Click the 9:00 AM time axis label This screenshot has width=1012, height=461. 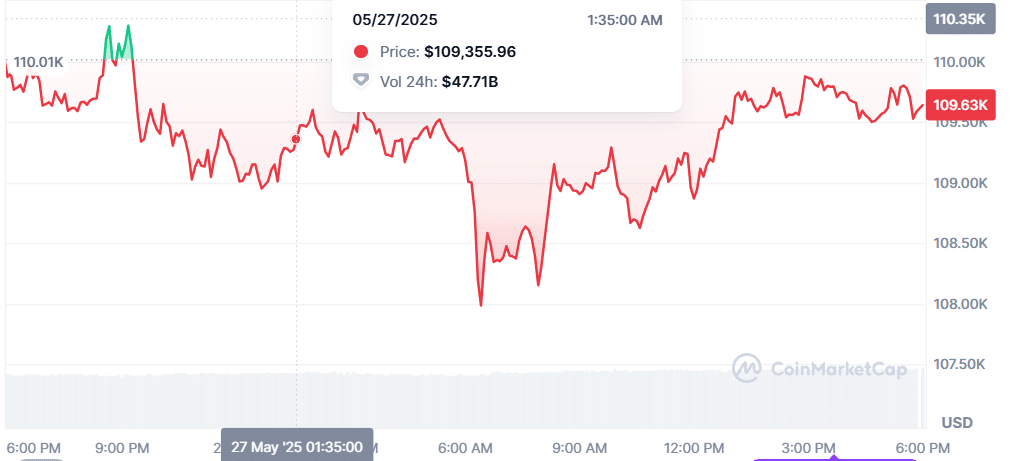point(580,446)
